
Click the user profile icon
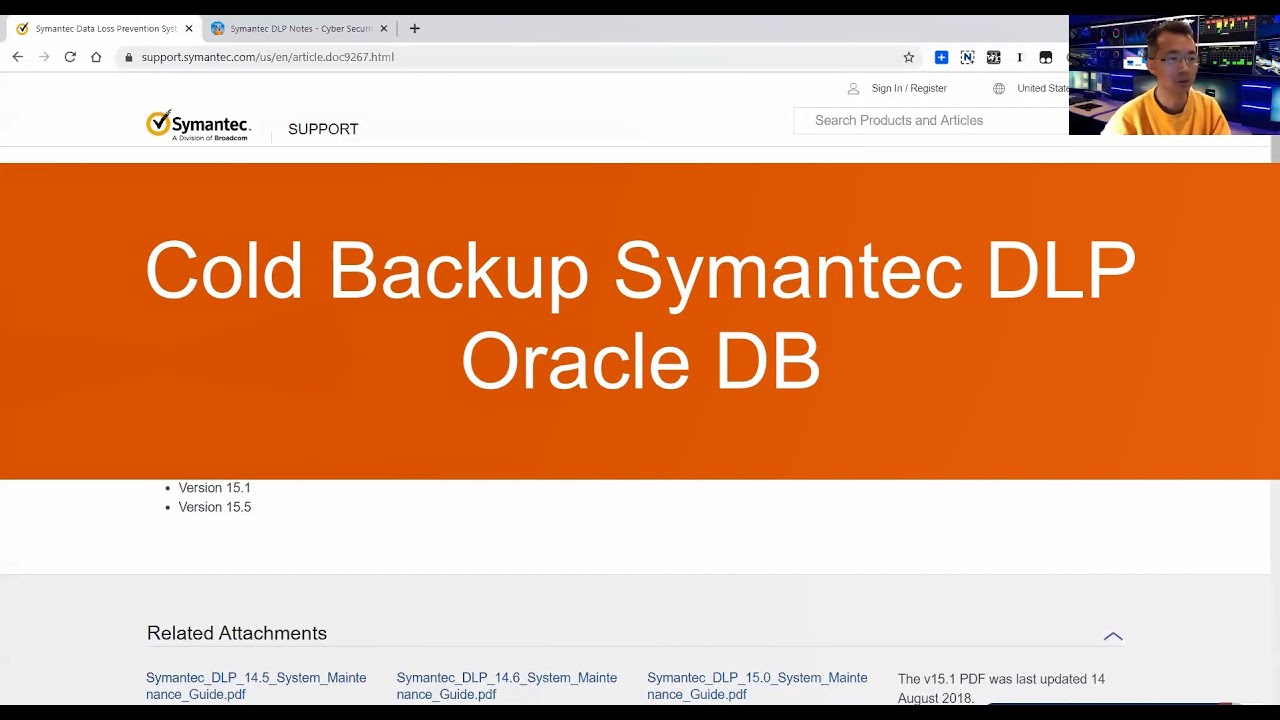[853, 88]
